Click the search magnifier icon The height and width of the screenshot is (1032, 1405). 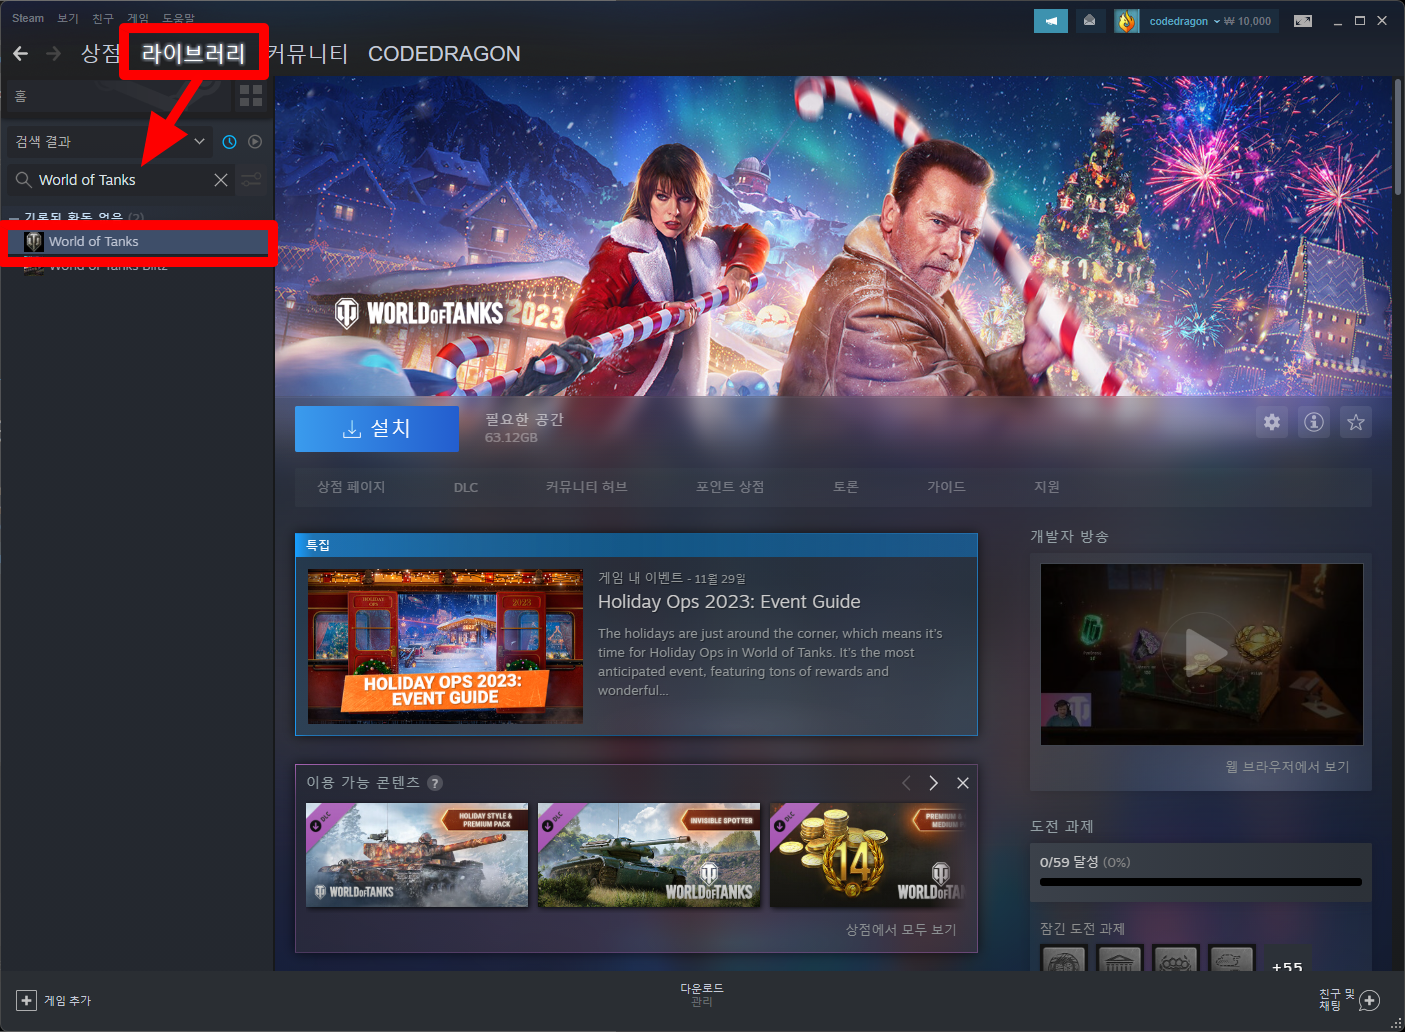[x=23, y=180]
